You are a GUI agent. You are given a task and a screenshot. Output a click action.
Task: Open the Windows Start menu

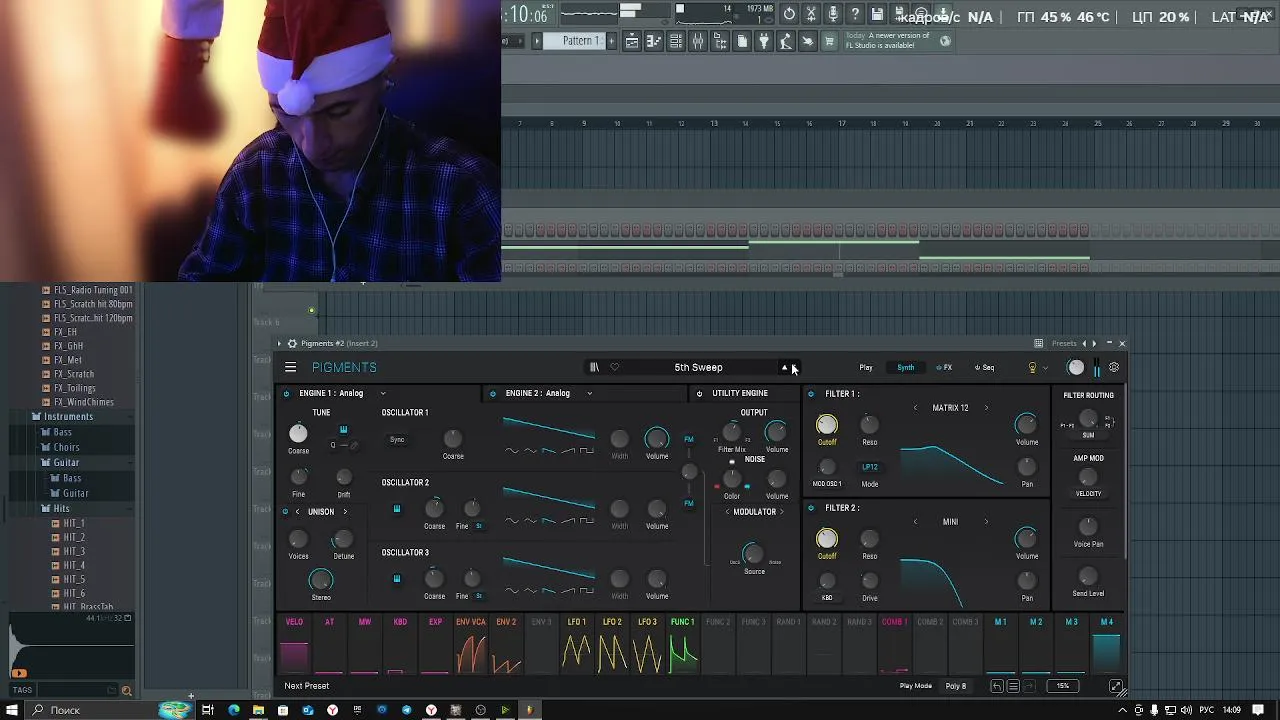(x=12, y=710)
